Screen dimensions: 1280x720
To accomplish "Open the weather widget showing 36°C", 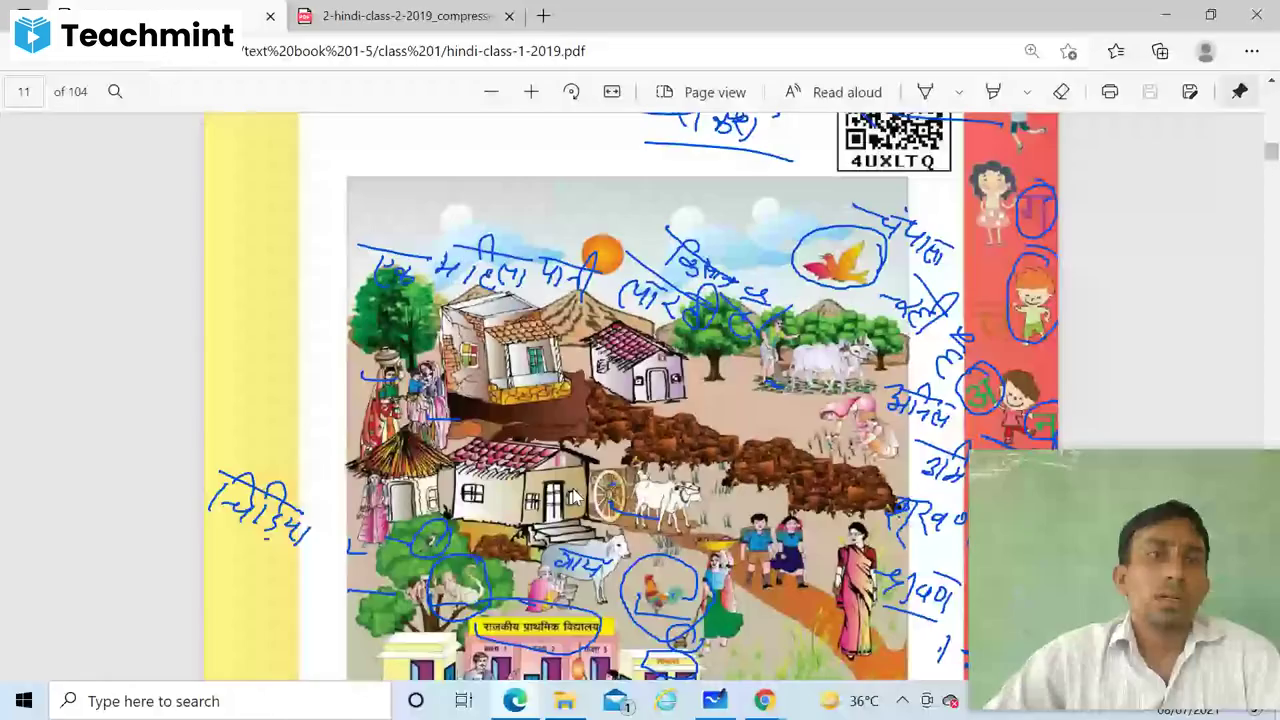I will coord(850,701).
